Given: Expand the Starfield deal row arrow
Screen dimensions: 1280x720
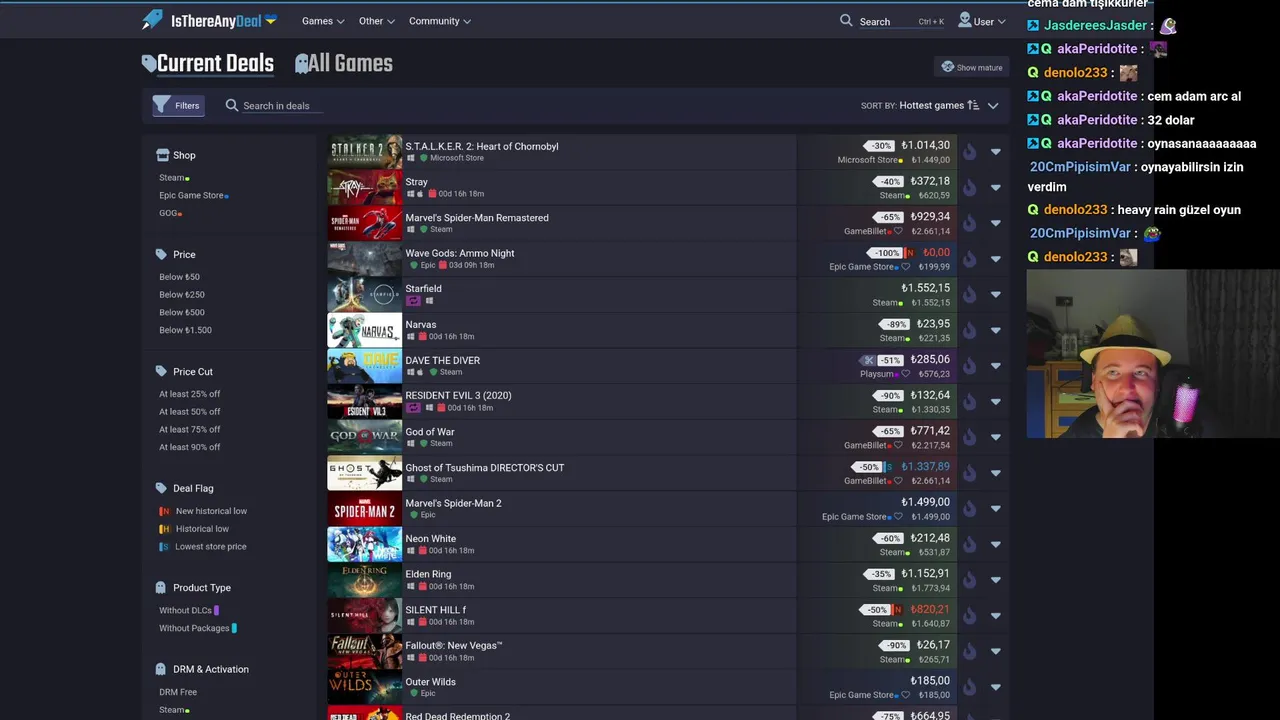Looking at the screenshot, I should point(995,295).
